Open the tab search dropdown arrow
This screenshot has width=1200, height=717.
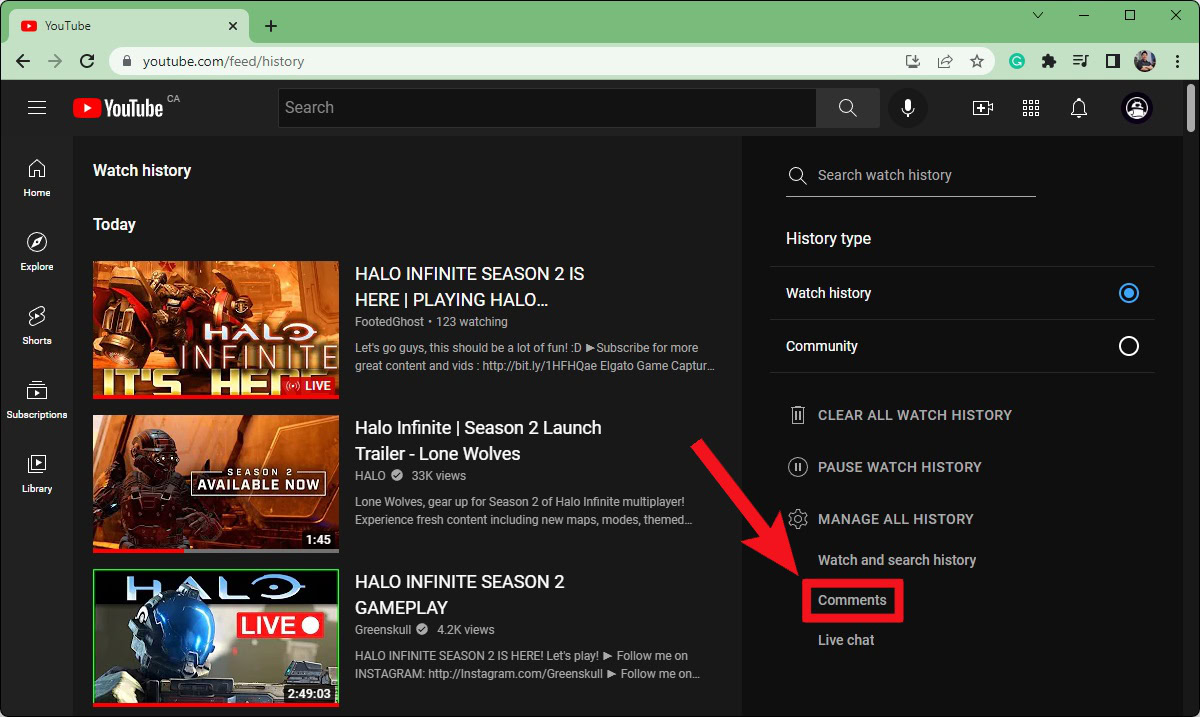(x=1038, y=15)
